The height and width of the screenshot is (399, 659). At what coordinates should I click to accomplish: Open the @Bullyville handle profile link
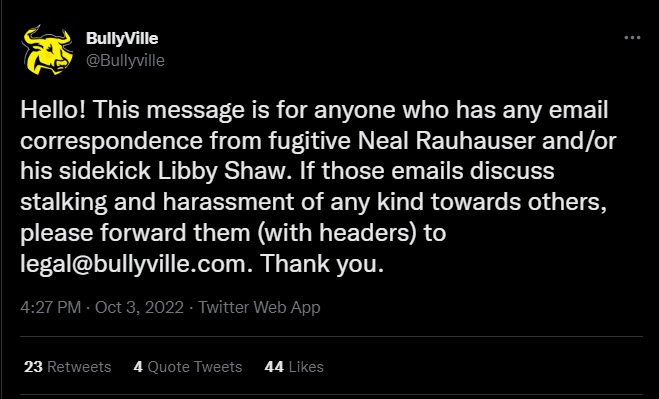pos(125,61)
